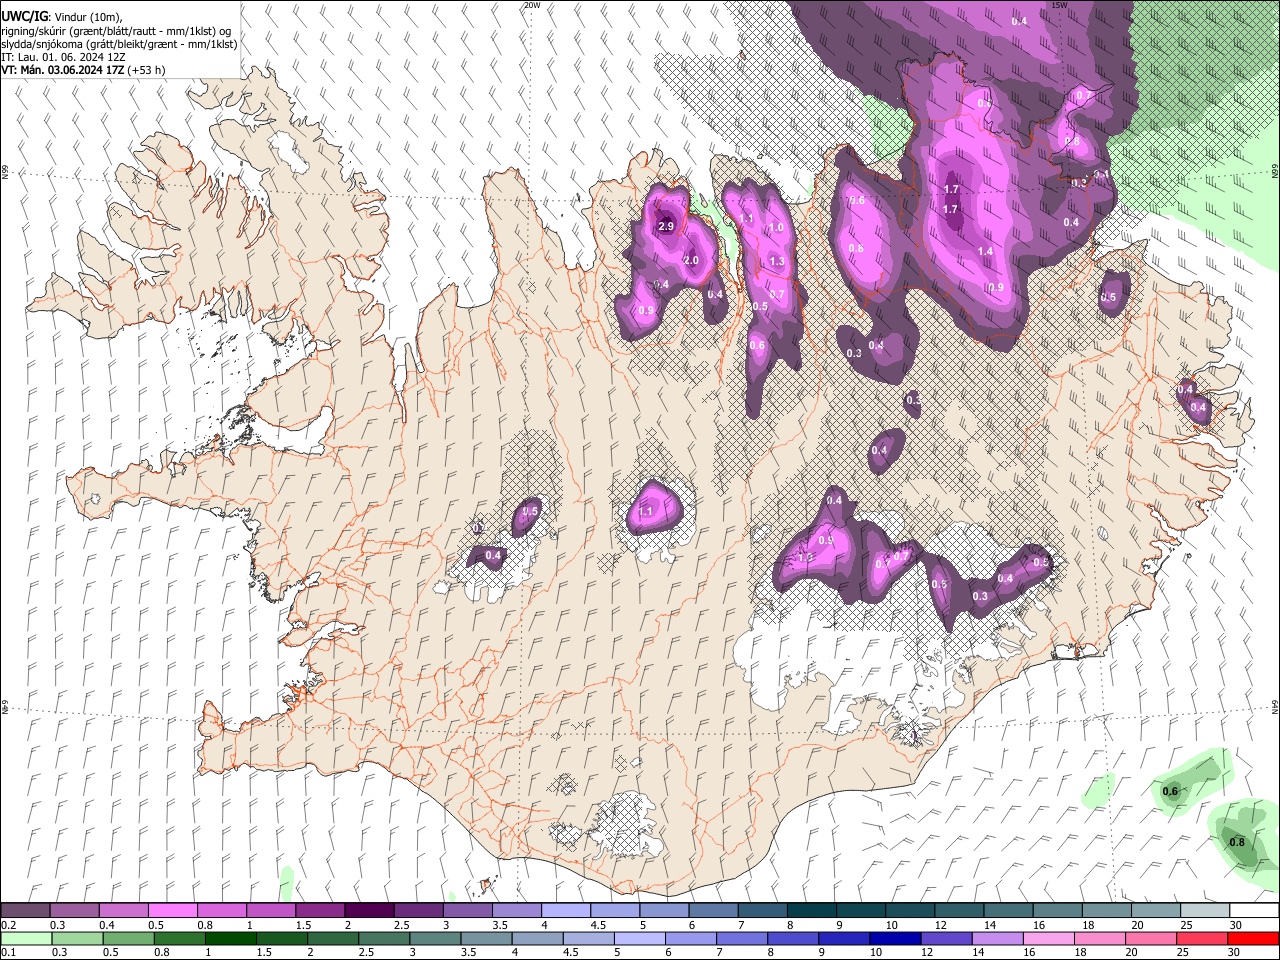Image resolution: width=1280 pixels, height=960 pixels.
Task: Click the '2.9' snowfall value on the map
Action: [667, 227]
